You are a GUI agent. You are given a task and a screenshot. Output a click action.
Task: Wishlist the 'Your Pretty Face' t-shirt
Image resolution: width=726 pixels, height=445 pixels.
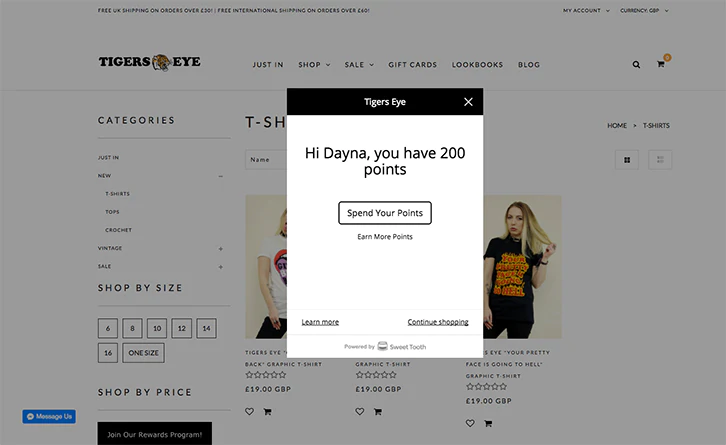coord(470,423)
